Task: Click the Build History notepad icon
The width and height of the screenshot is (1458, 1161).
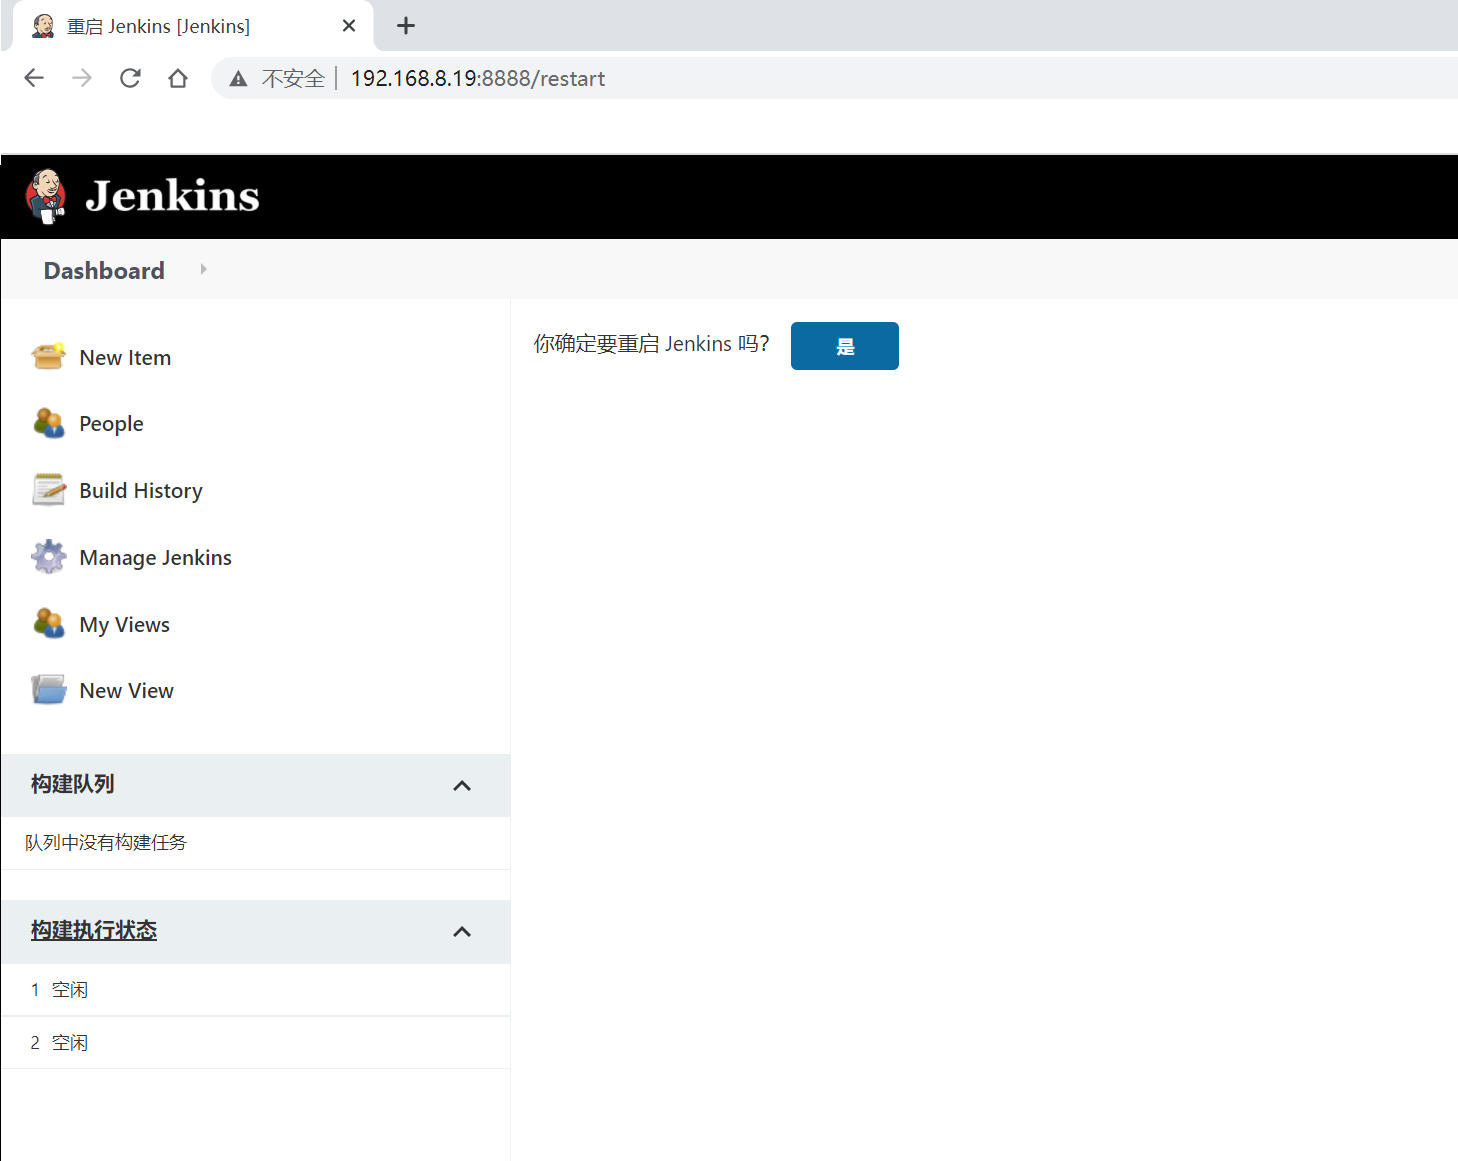Action: [48, 490]
